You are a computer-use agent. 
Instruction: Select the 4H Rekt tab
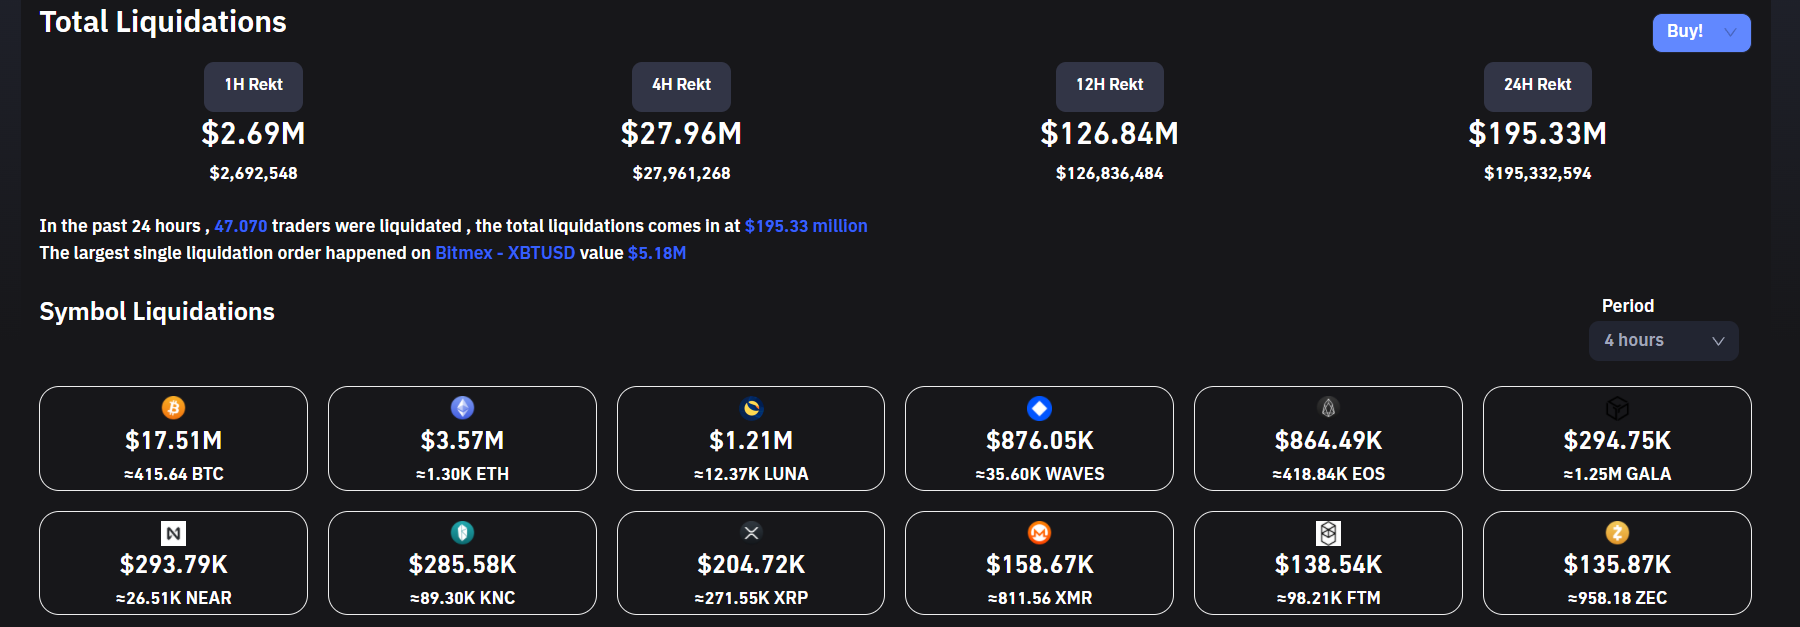tap(681, 86)
